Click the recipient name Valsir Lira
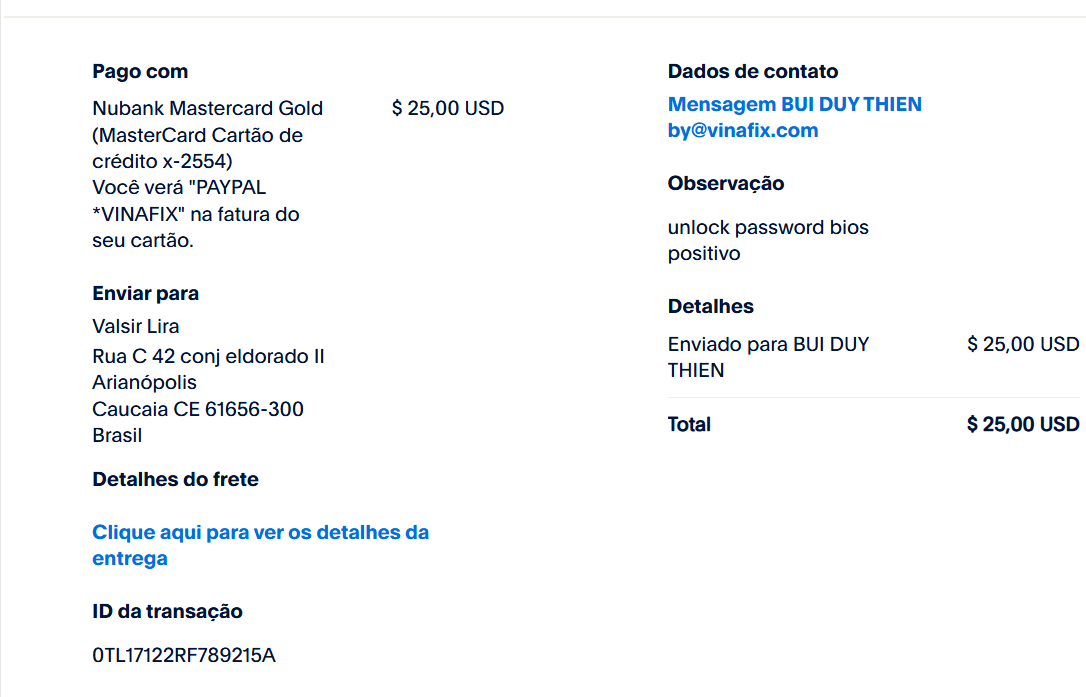 pyautogui.click(x=136, y=326)
